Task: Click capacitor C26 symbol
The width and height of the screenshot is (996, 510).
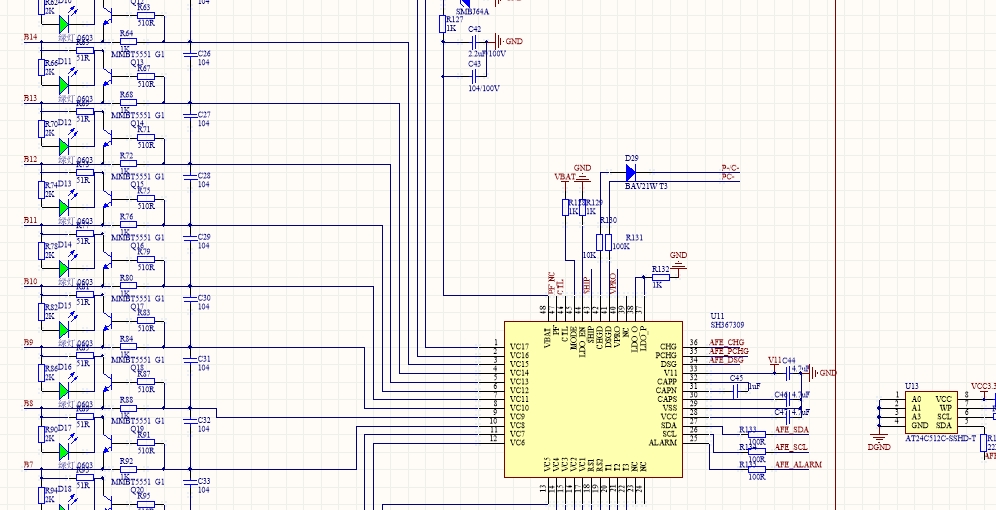Action: (x=190, y=55)
